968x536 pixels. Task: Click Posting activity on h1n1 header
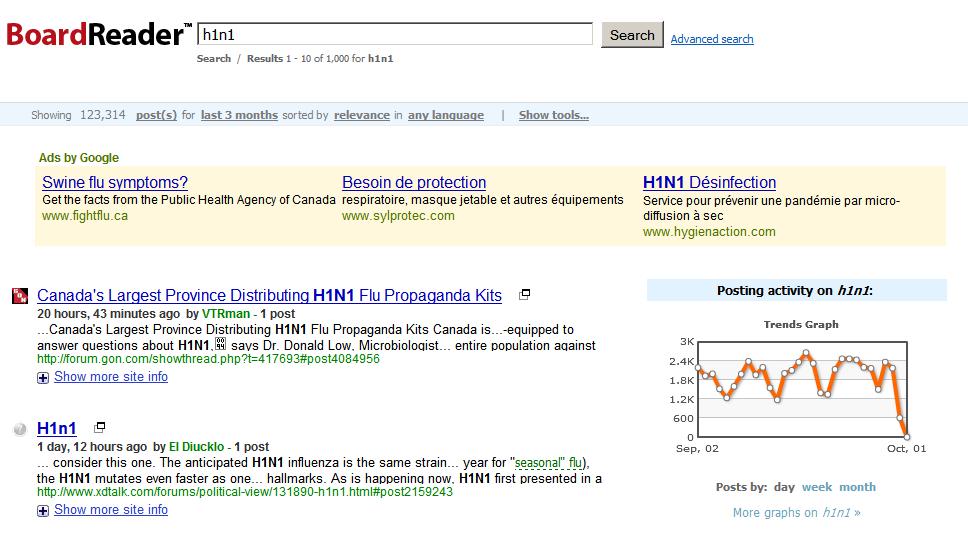(795, 291)
